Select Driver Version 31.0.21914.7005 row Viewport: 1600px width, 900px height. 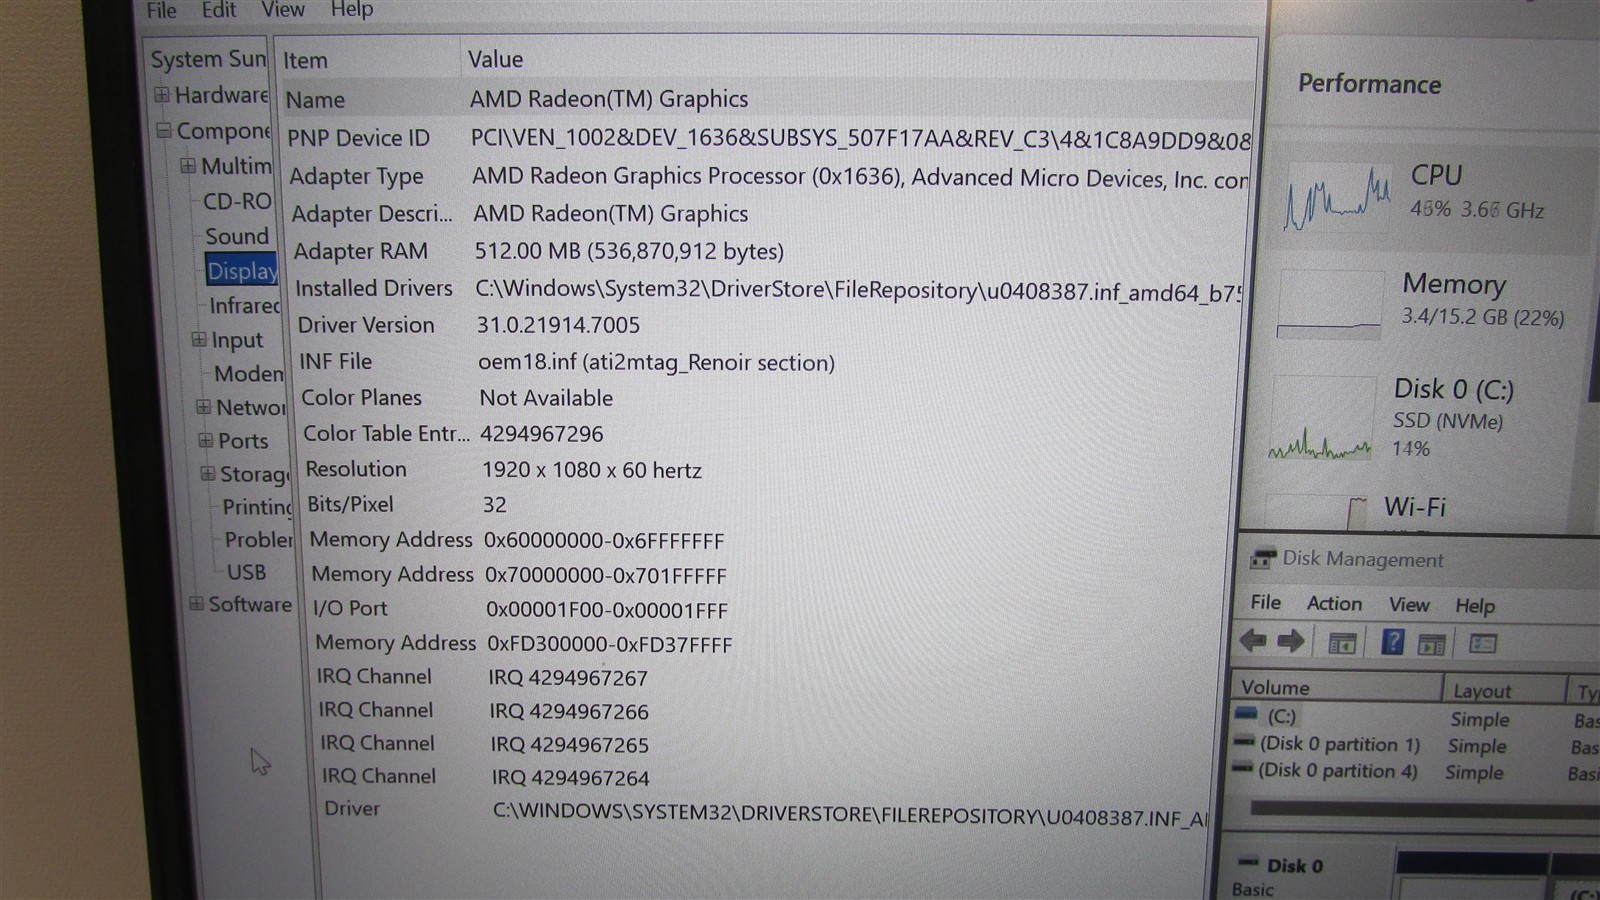coord(768,325)
